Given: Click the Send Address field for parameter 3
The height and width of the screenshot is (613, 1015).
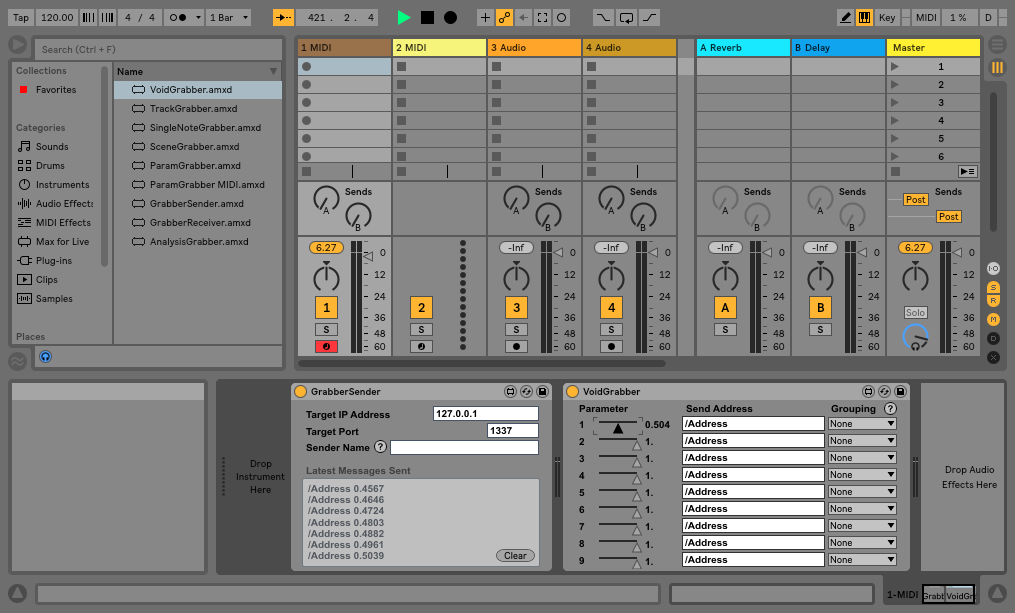Looking at the screenshot, I should (x=753, y=458).
